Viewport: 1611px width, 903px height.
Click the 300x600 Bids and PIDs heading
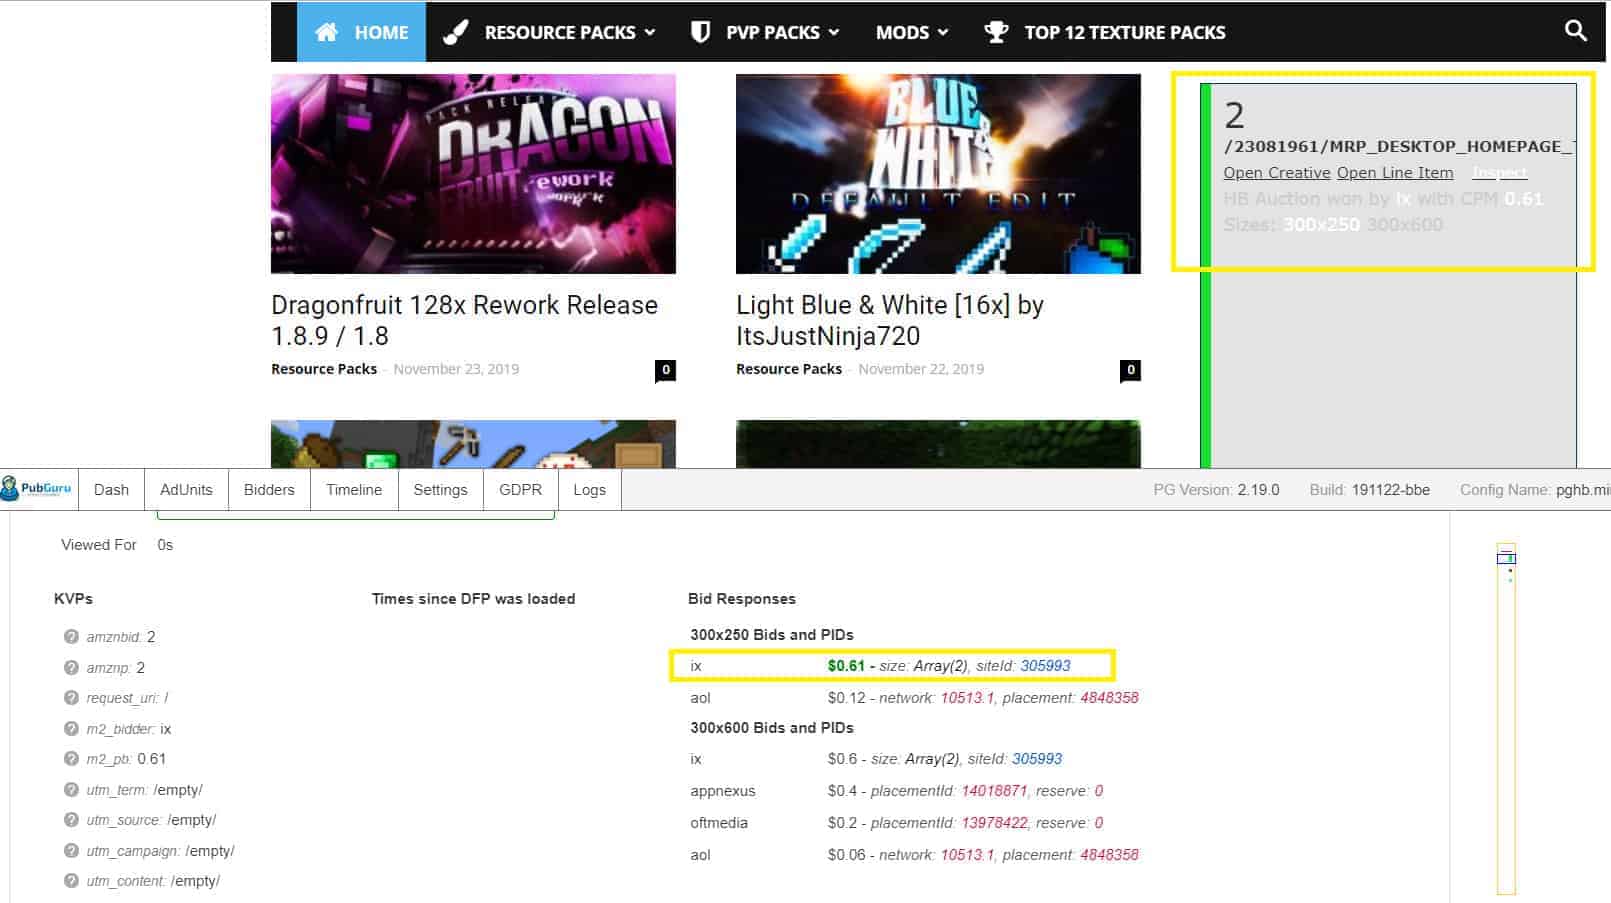coord(772,728)
